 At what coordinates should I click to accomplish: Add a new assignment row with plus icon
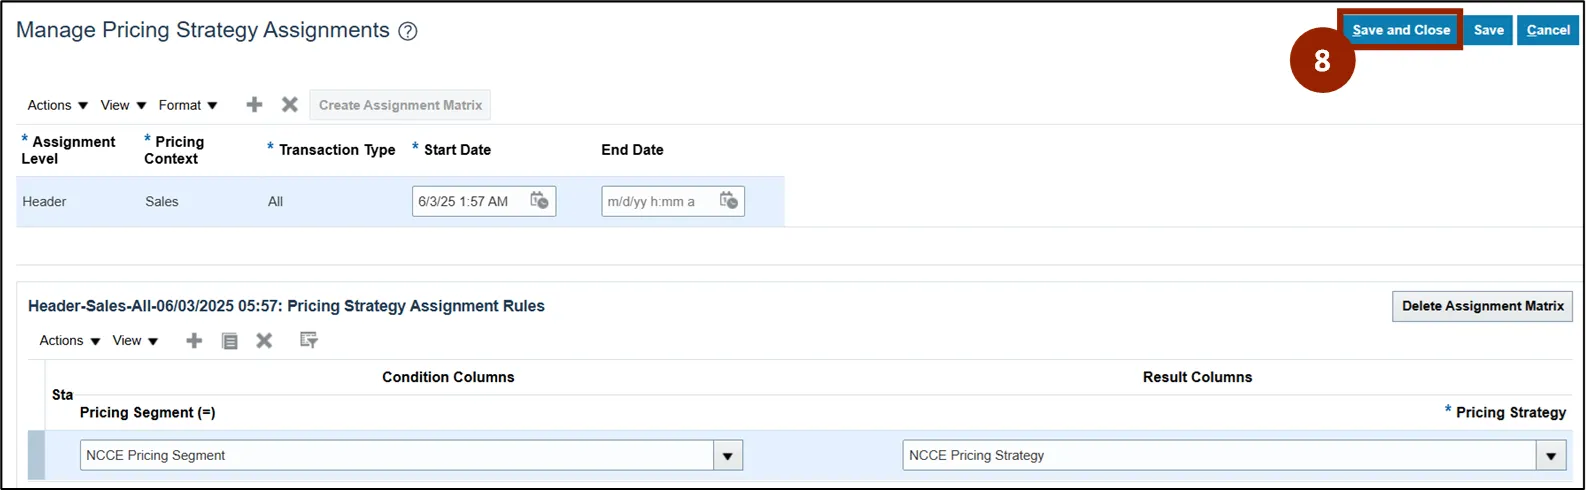point(254,105)
